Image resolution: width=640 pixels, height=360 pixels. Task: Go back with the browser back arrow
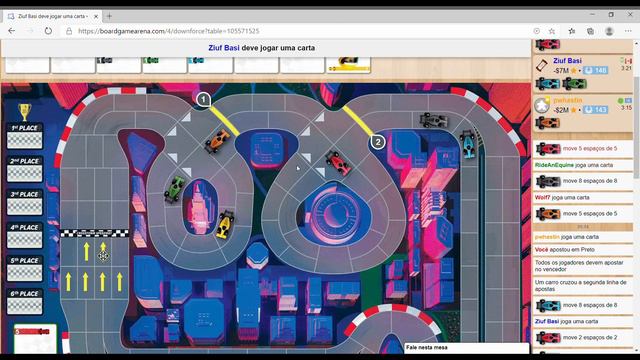tap(11, 31)
